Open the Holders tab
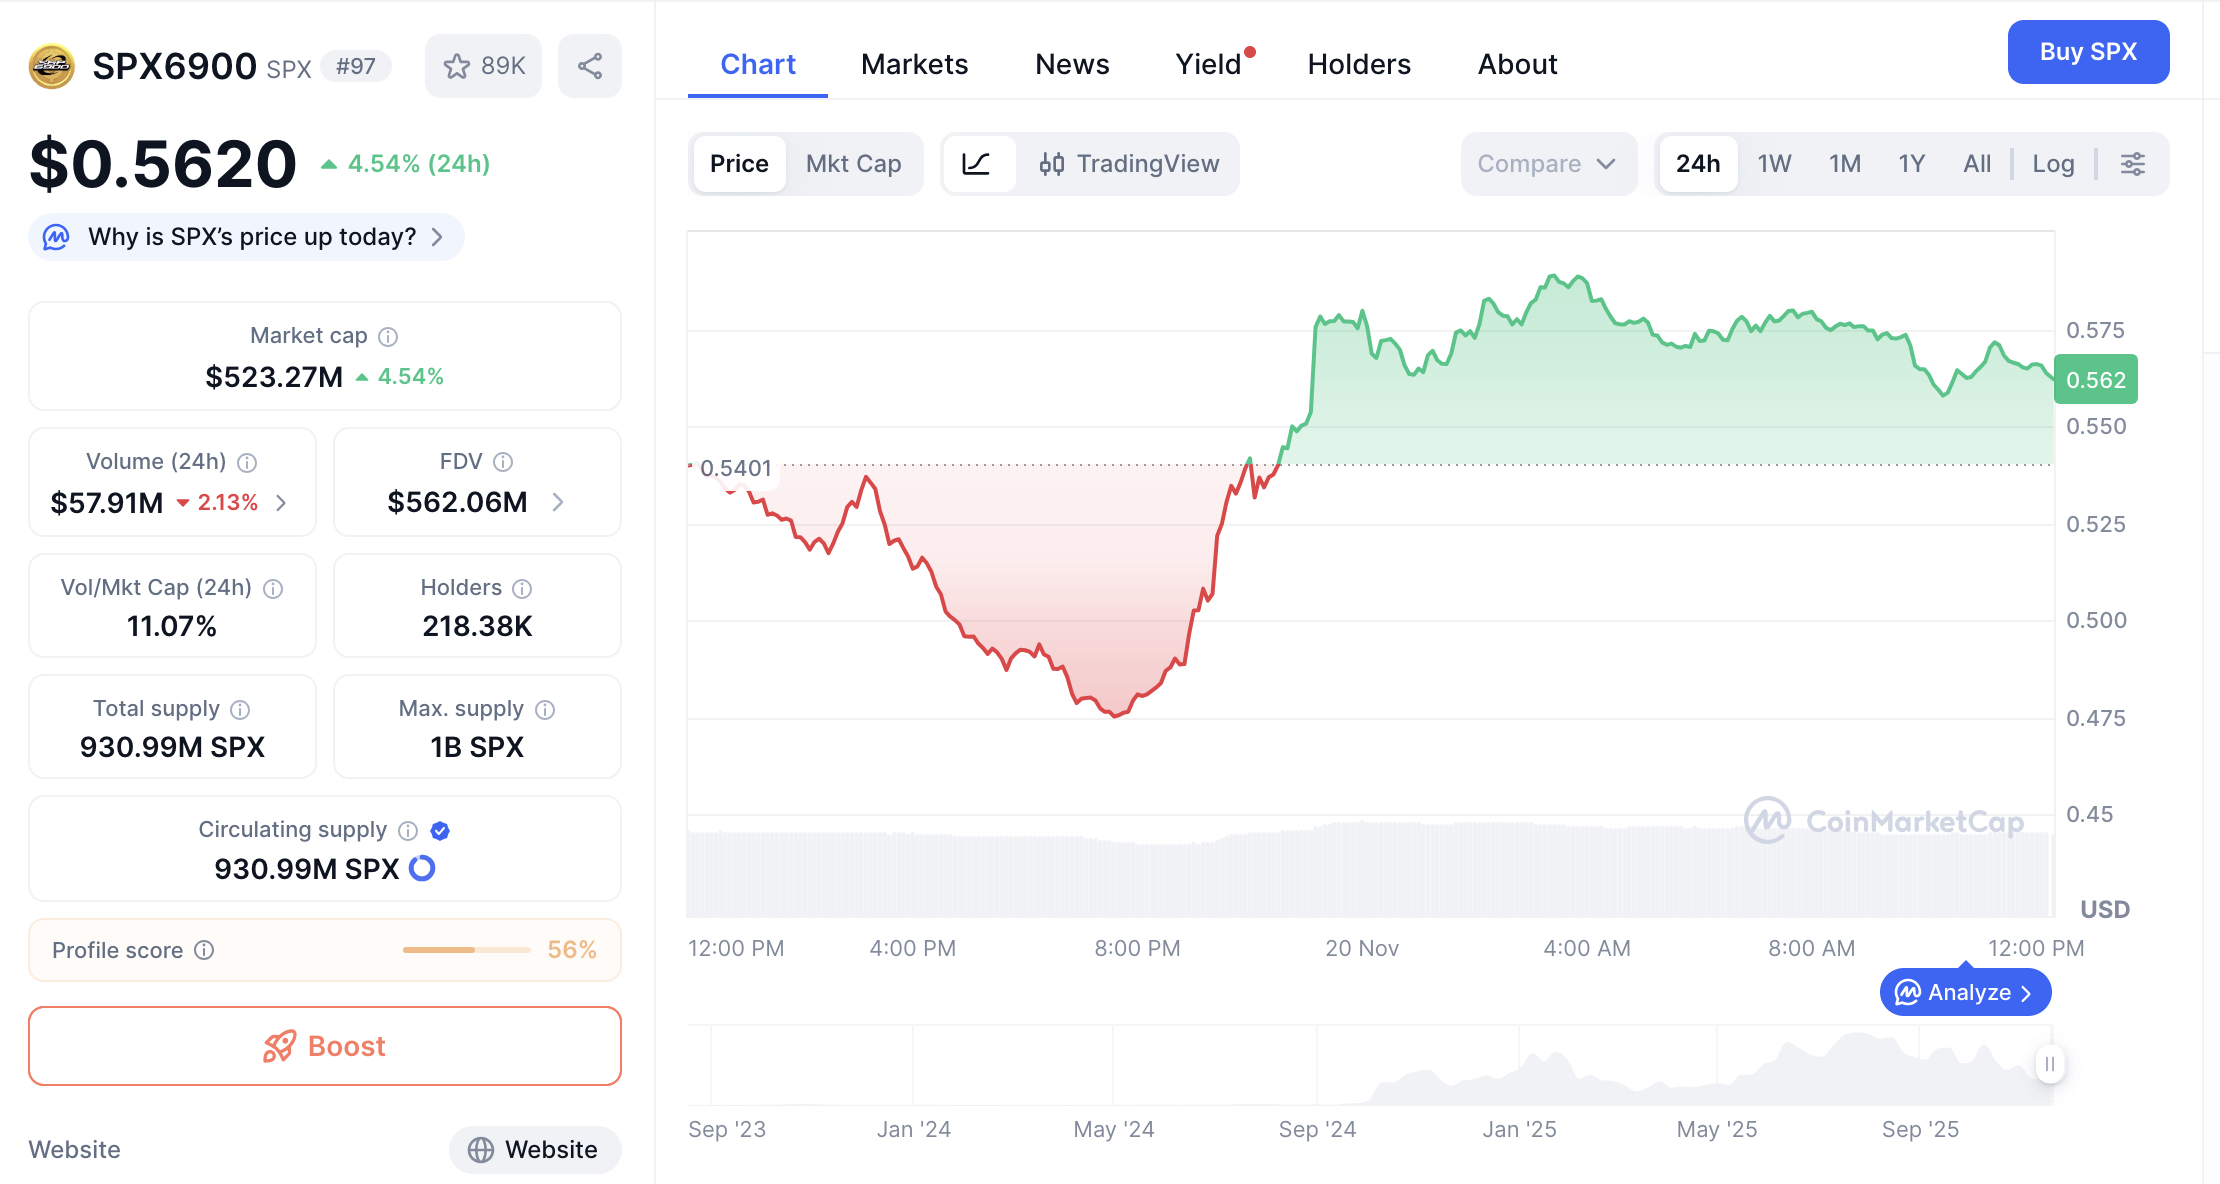The image size is (2220, 1184). 1358,64
